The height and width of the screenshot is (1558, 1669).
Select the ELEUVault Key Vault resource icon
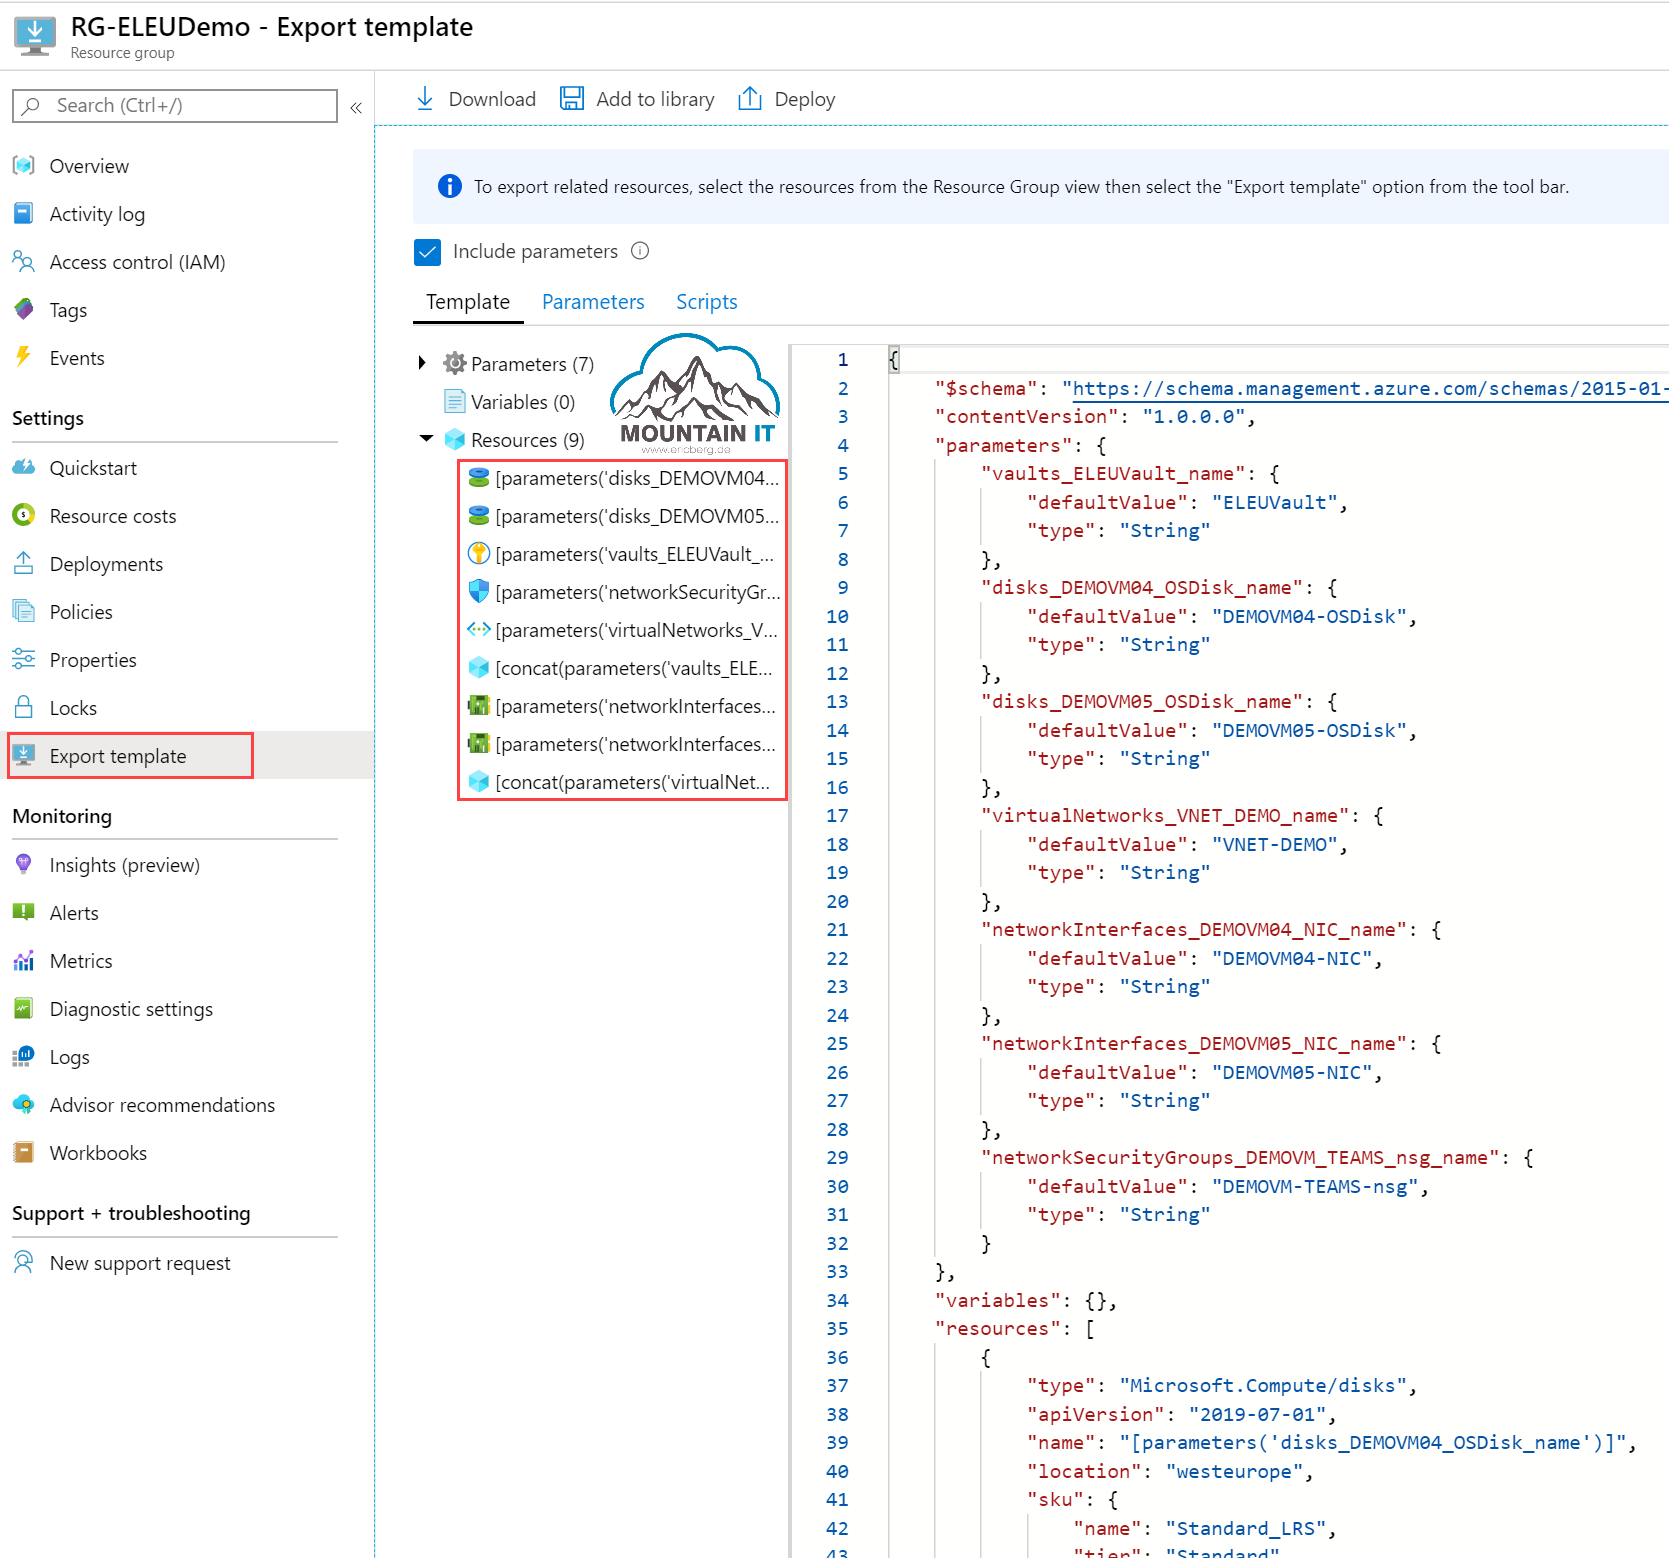click(479, 554)
